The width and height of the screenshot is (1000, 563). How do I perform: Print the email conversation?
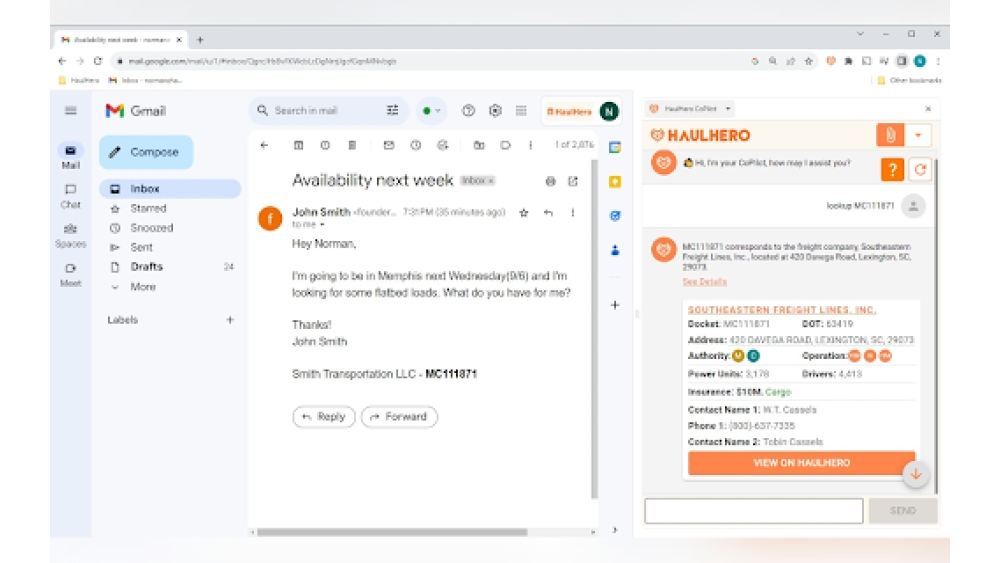pos(550,181)
